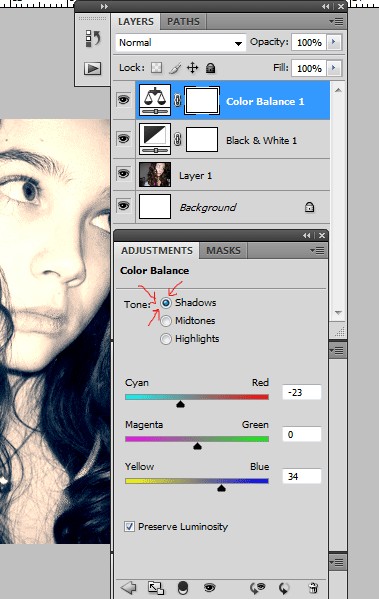Viewport: 379px width, 599px height.
Task: Click Yellow-Blue slider handle
Action: pyautogui.click(x=221, y=488)
